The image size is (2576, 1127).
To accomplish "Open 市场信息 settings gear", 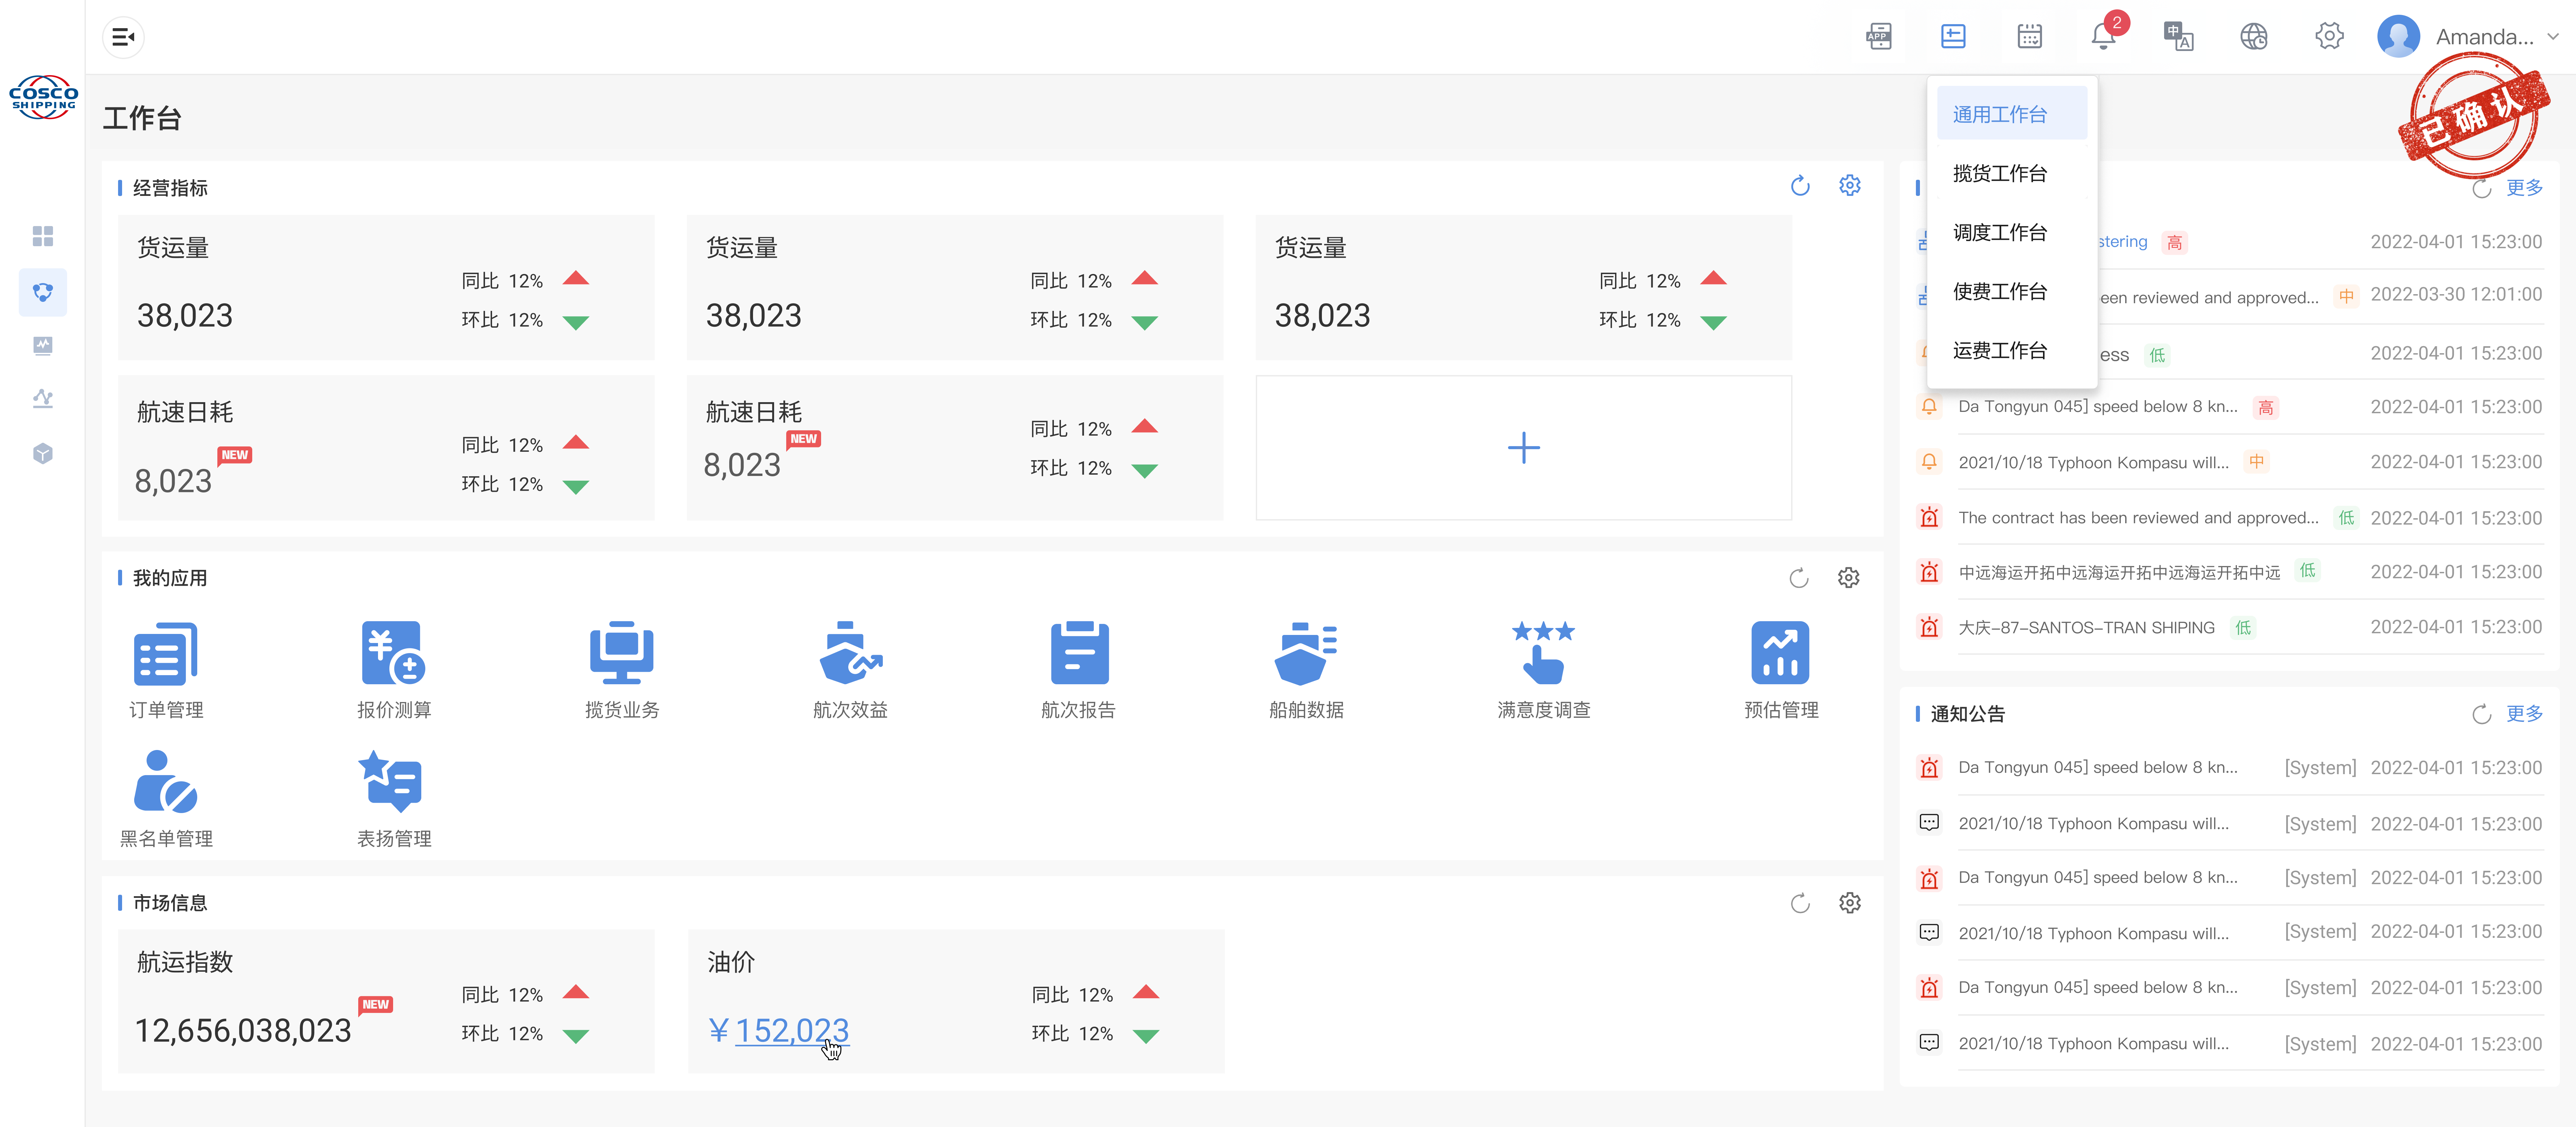I will (1850, 903).
